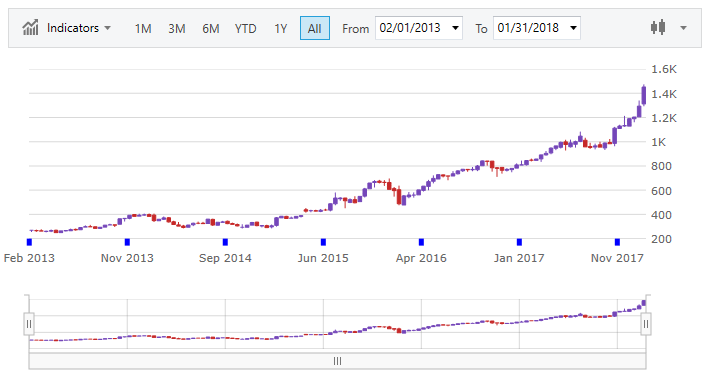This screenshot has height=379, width=707.
Task: Click the Apr 2016 date label
Action: coord(421,258)
